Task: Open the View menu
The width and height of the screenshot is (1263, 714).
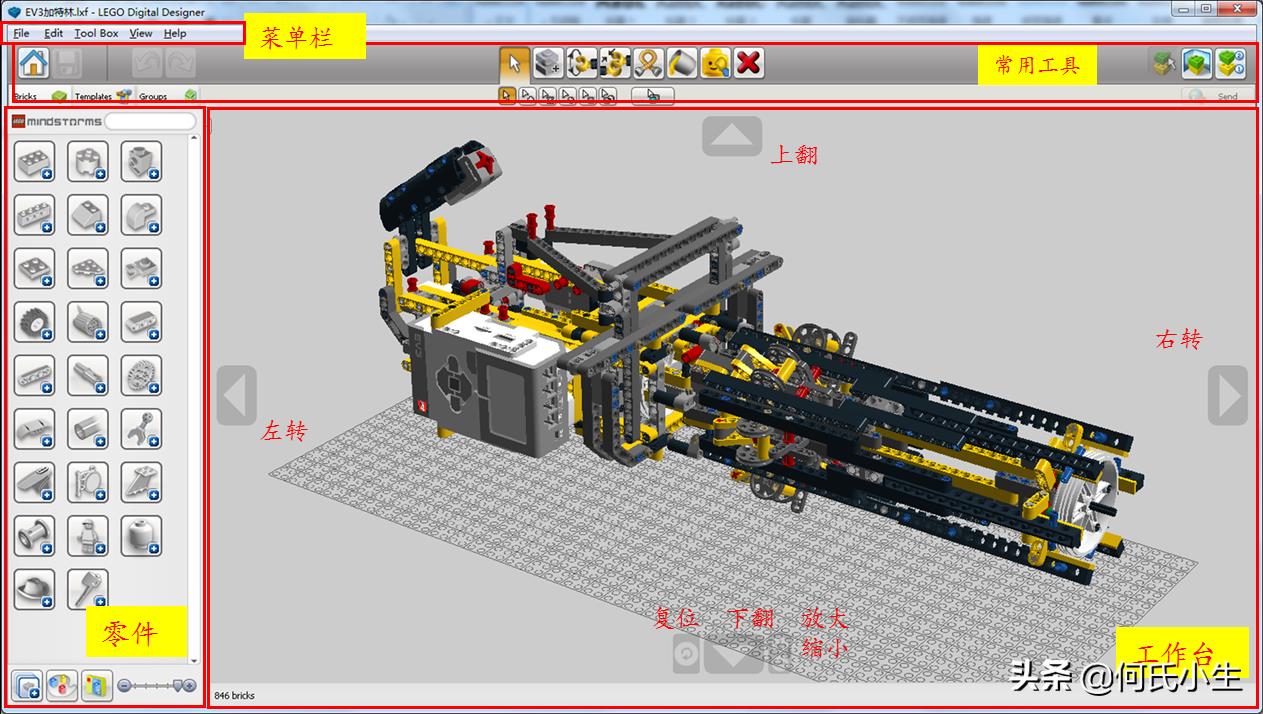Action: [141, 33]
